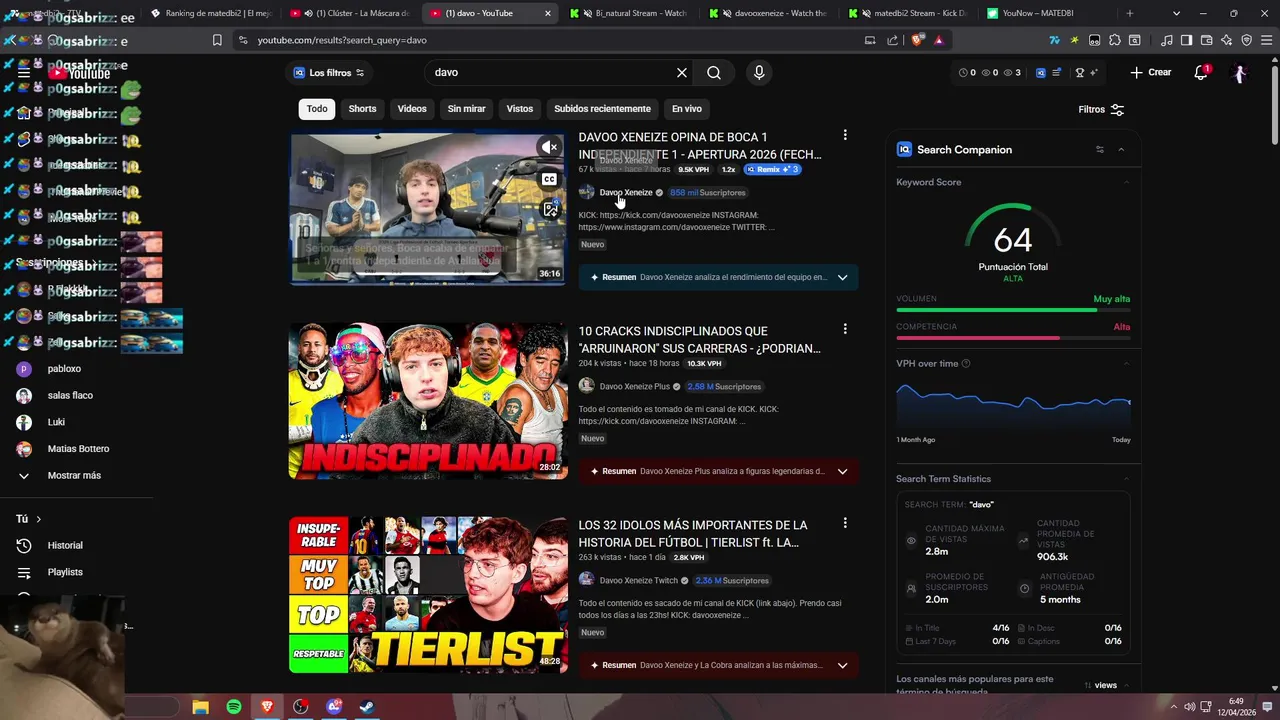The height and width of the screenshot is (720, 1280).
Task: Select the Sin mirar filter chip
Action: [467, 109]
